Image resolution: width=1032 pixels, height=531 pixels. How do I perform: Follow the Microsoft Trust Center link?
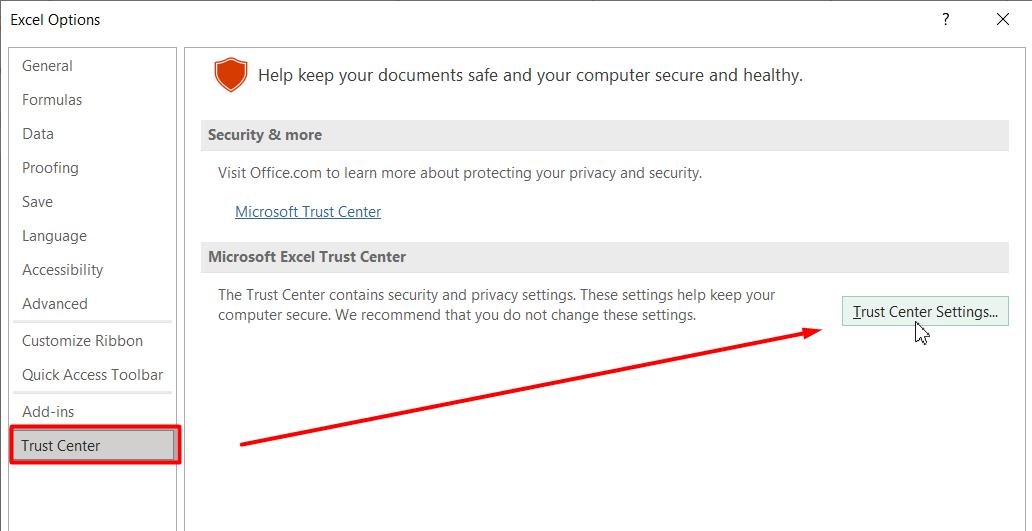pyautogui.click(x=308, y=212)
